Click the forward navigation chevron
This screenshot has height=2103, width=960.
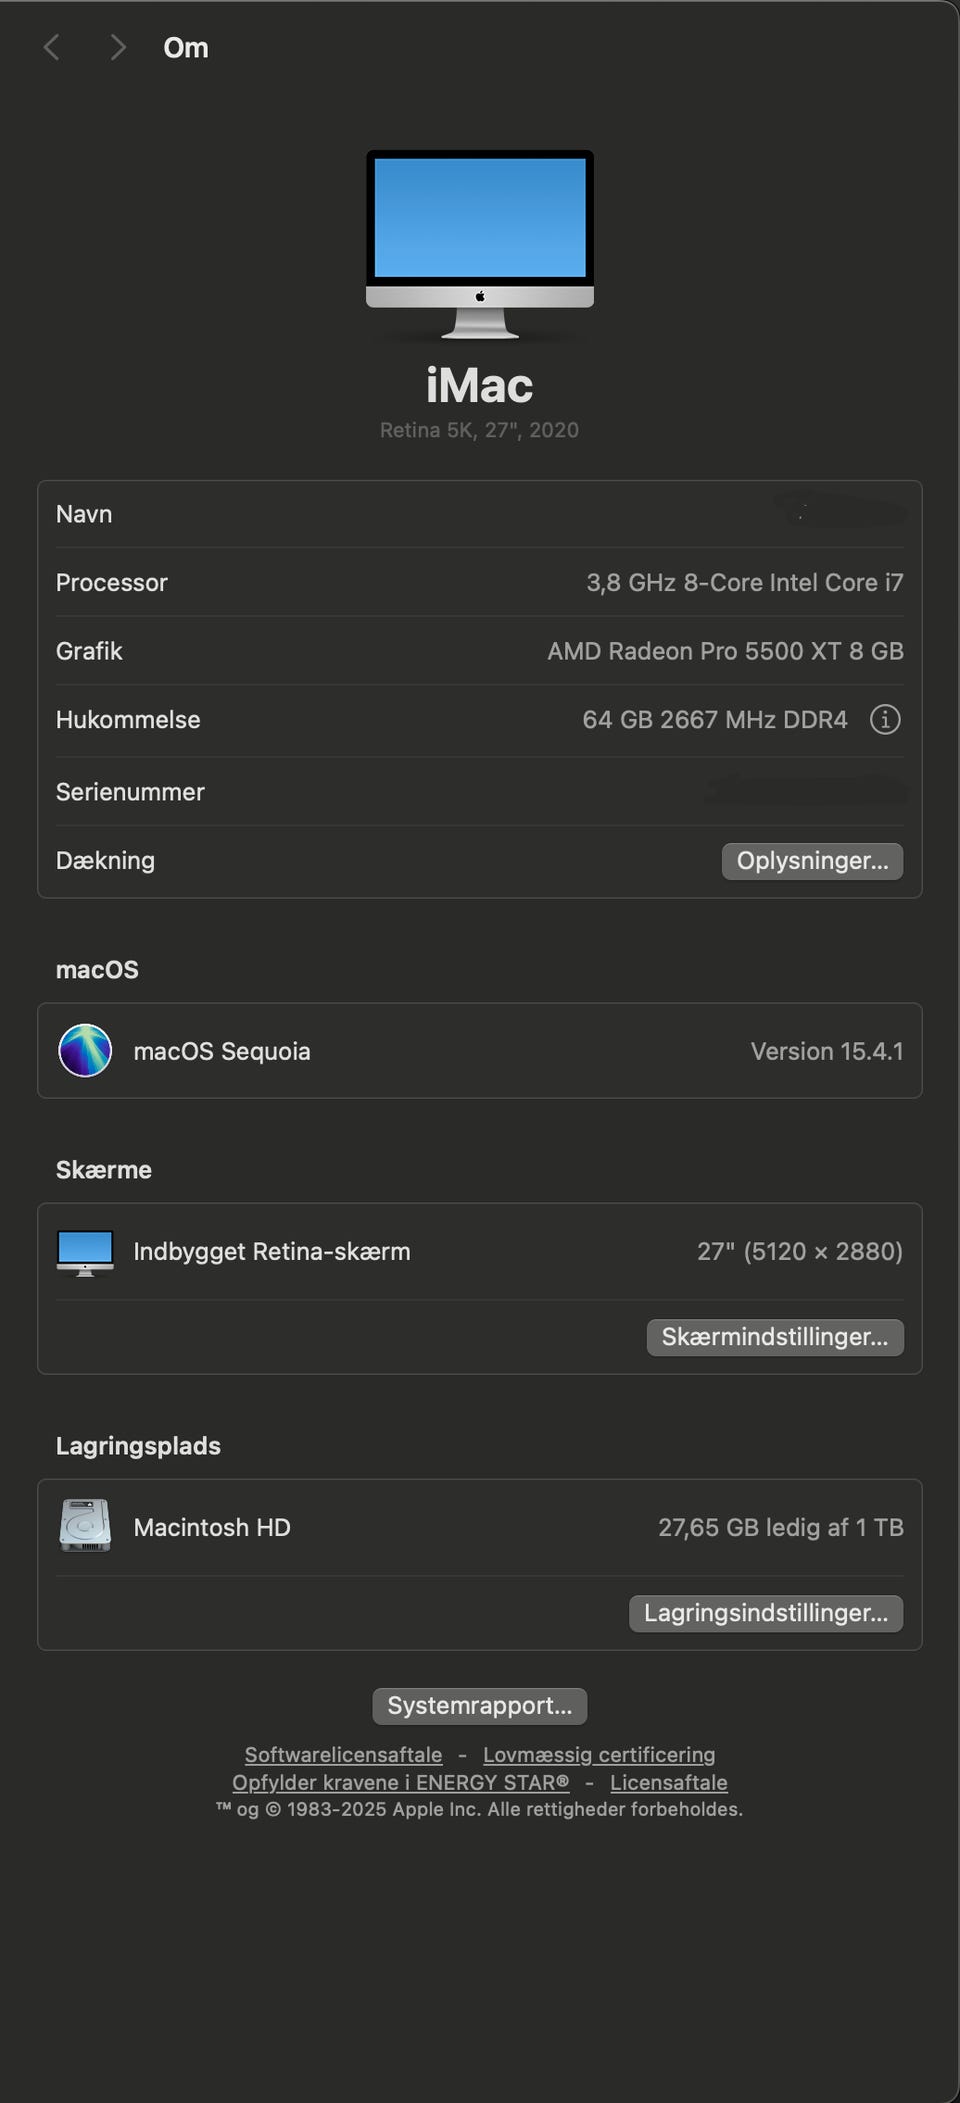tap(118, 47)
